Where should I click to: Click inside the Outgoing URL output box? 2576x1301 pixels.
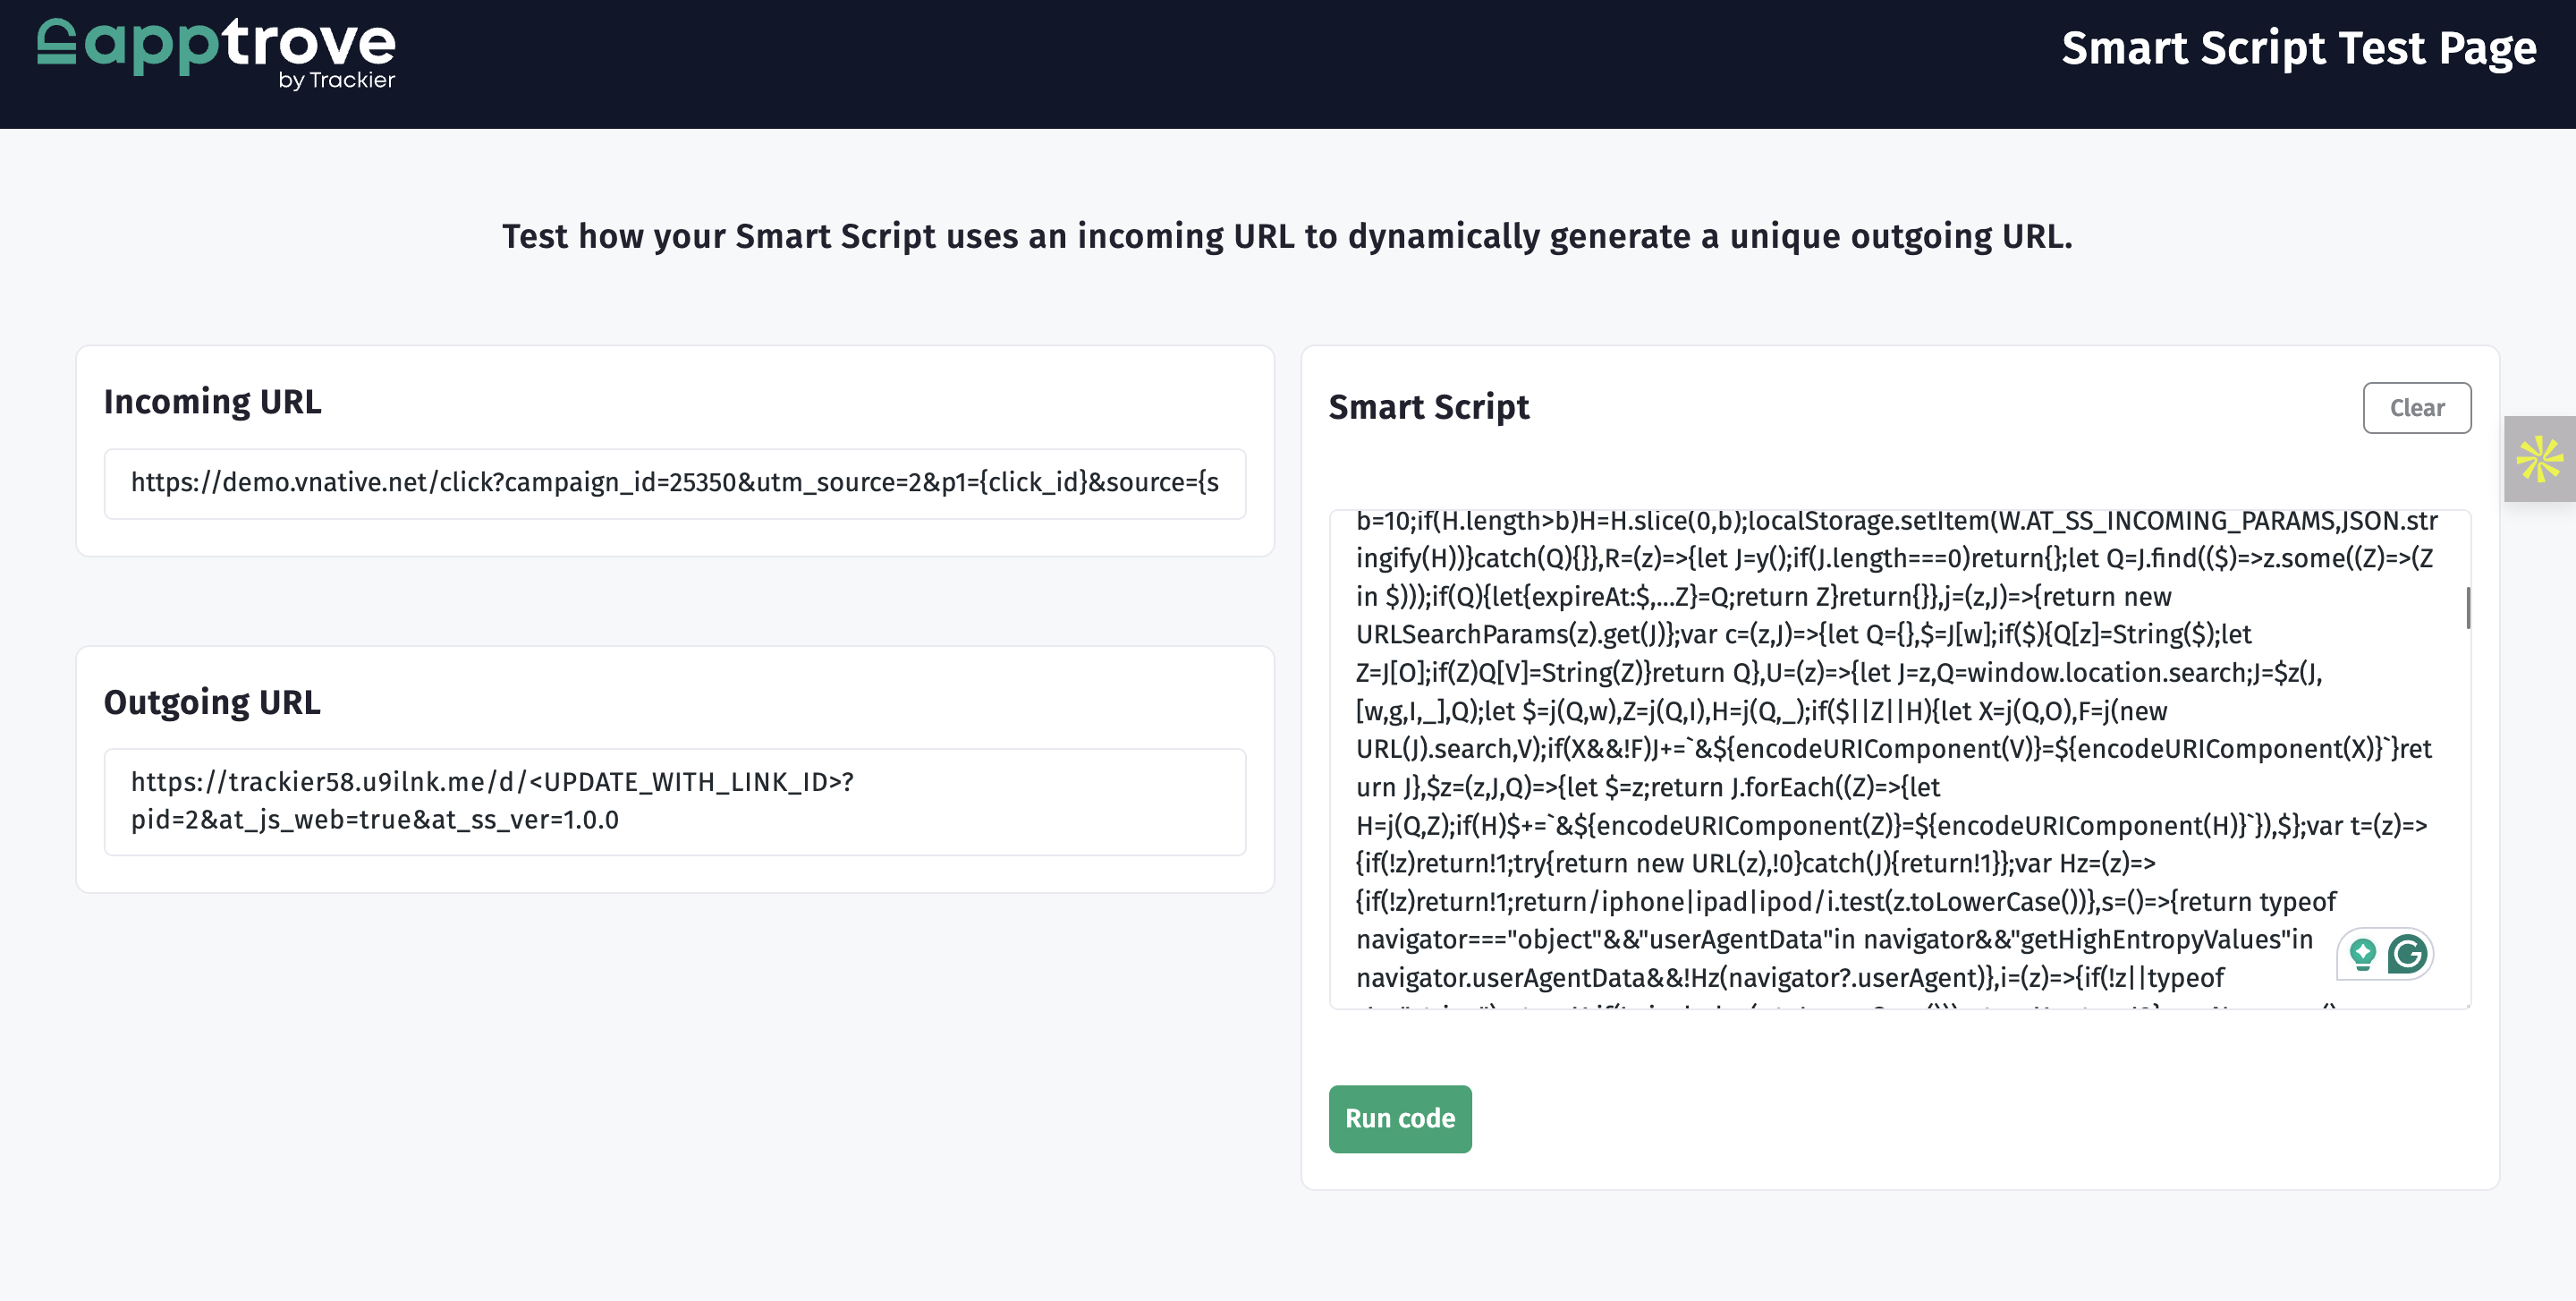675,801
